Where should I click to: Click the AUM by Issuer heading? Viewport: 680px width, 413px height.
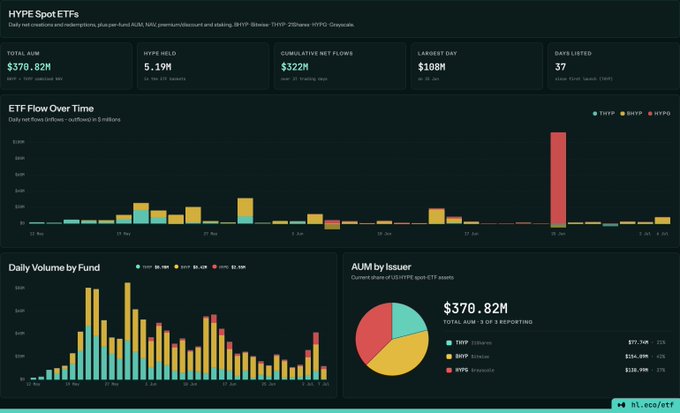[x=381, y=267]
